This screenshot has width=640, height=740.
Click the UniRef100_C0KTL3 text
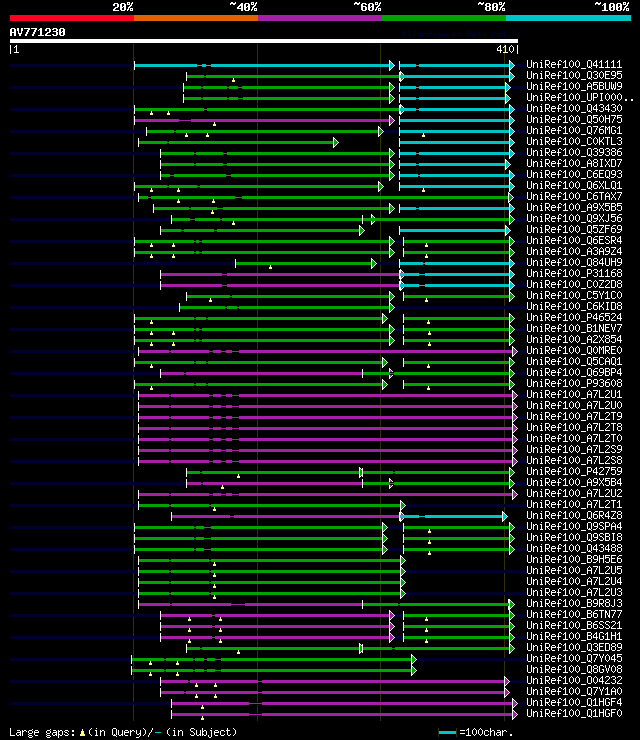click(574, 141)
